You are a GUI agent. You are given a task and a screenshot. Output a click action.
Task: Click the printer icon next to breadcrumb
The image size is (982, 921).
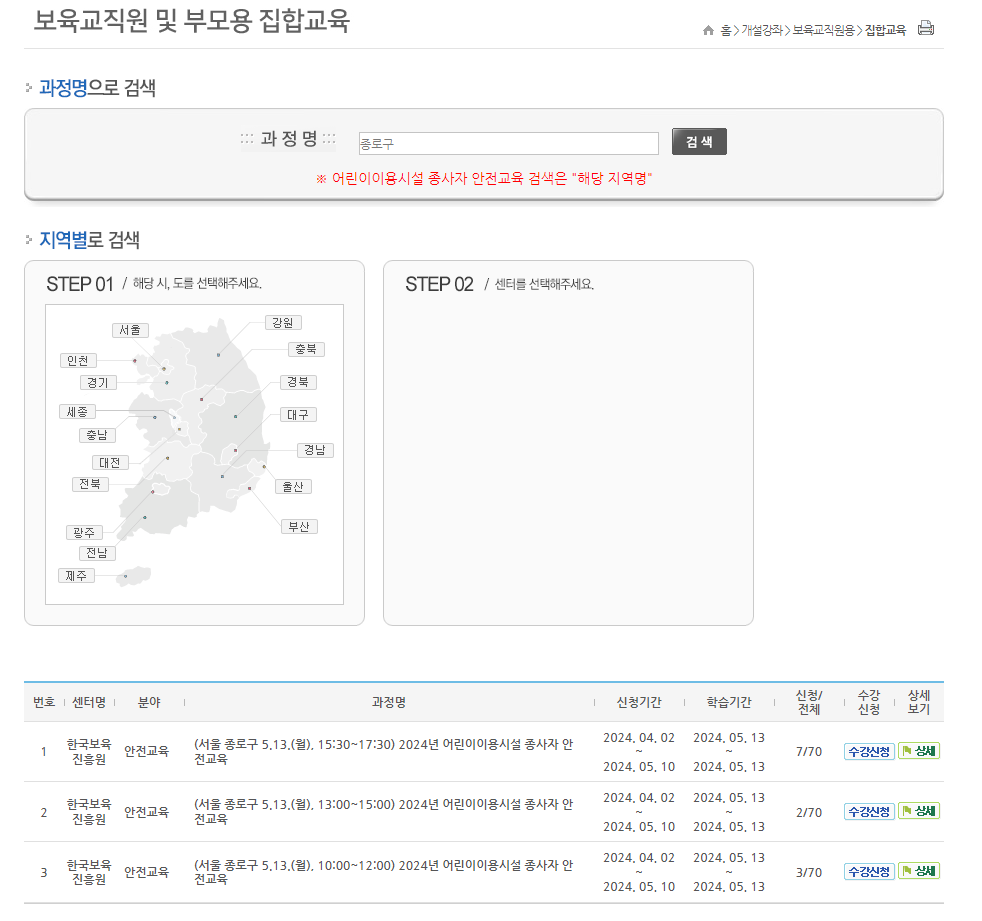[925, 28]
